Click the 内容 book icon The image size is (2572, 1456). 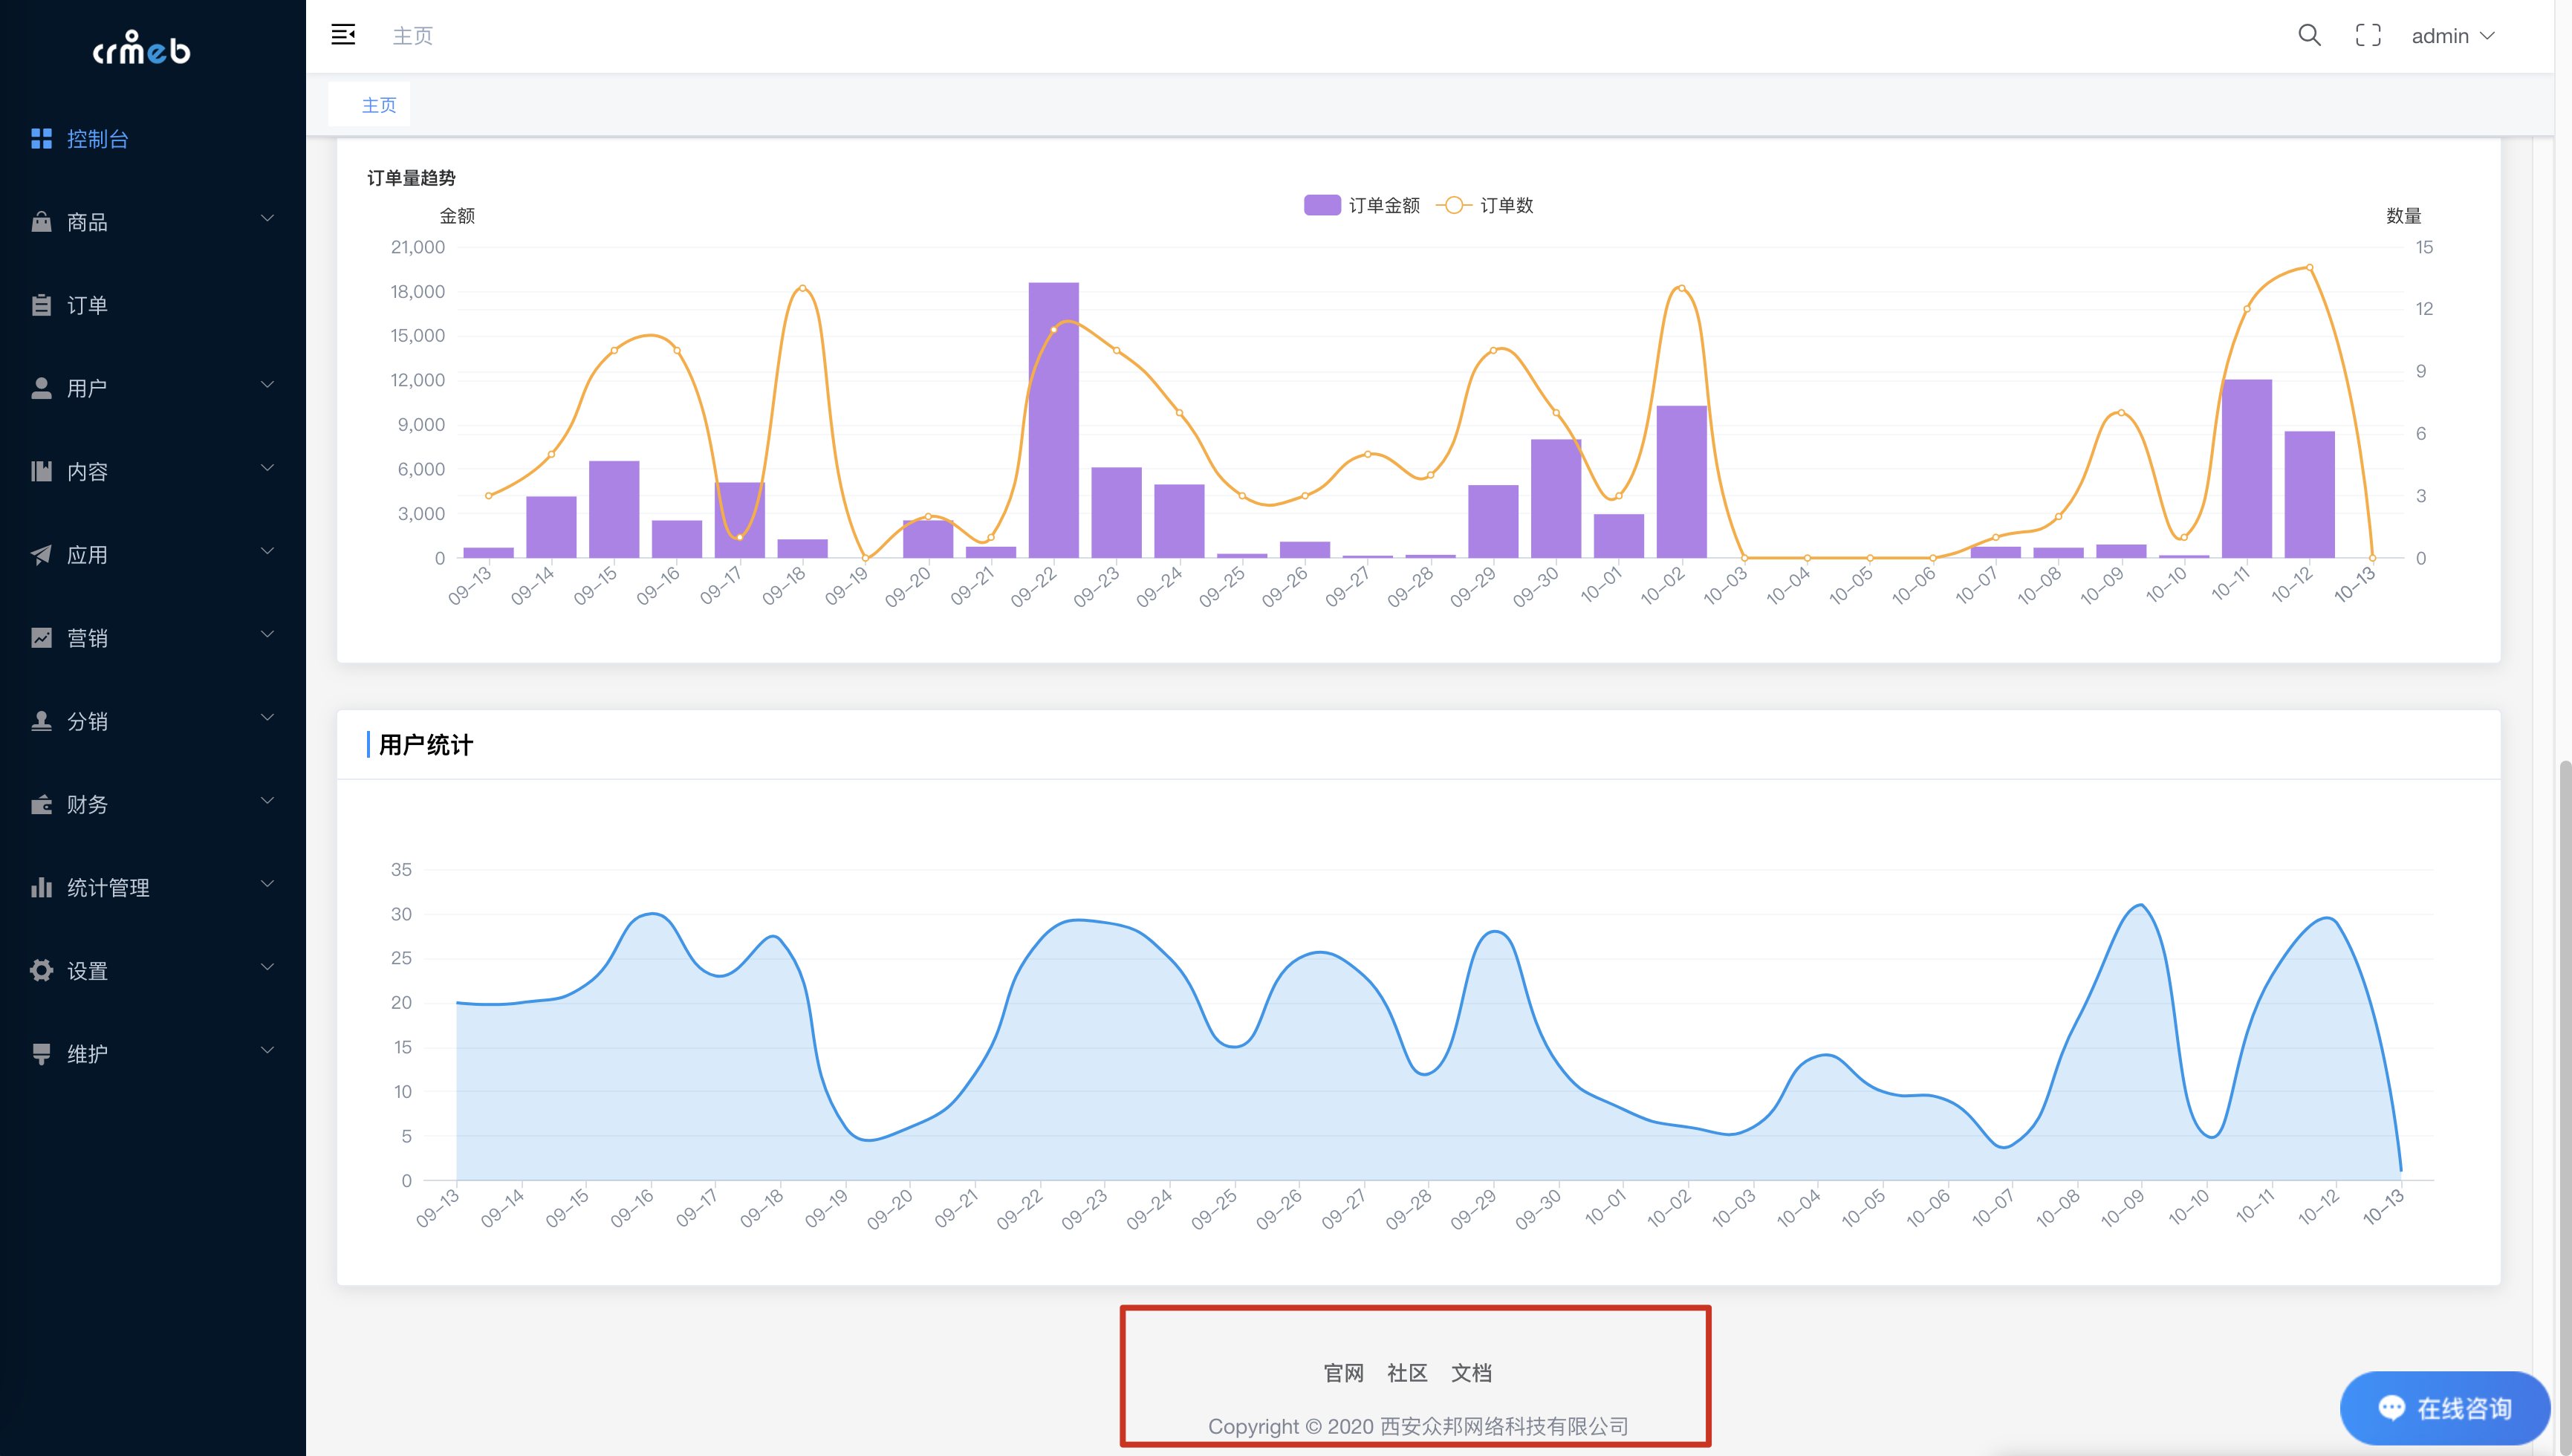point(41,471)
